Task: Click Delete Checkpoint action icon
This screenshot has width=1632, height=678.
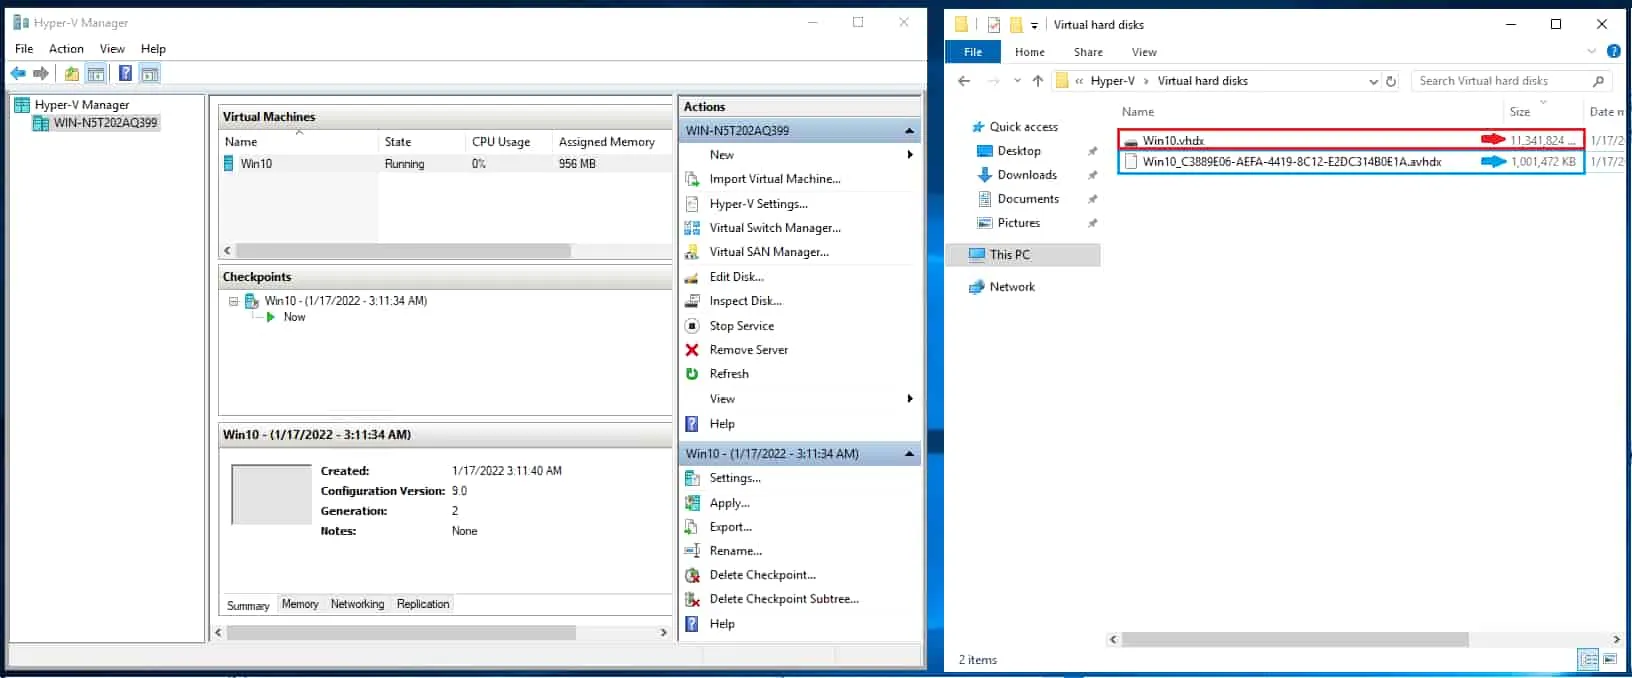Action: 692,575
